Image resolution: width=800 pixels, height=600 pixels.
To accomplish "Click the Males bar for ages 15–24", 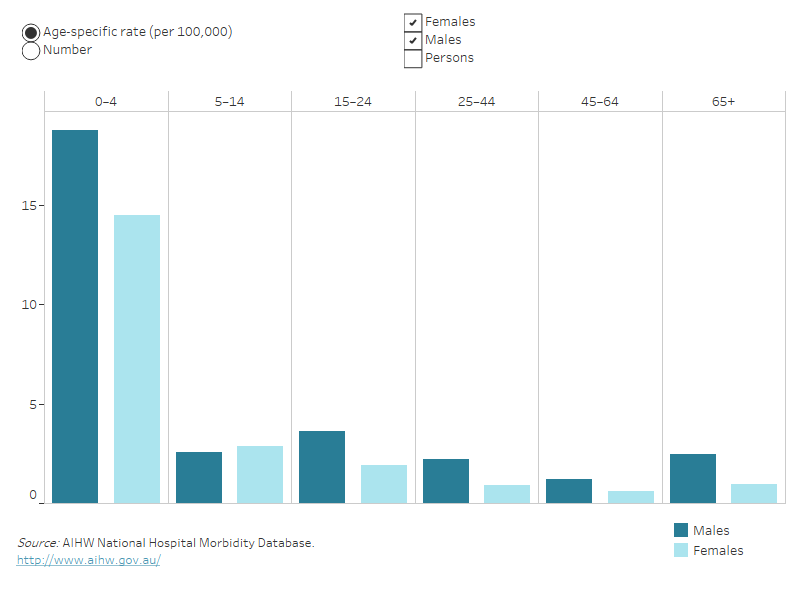I will (322, 467).
